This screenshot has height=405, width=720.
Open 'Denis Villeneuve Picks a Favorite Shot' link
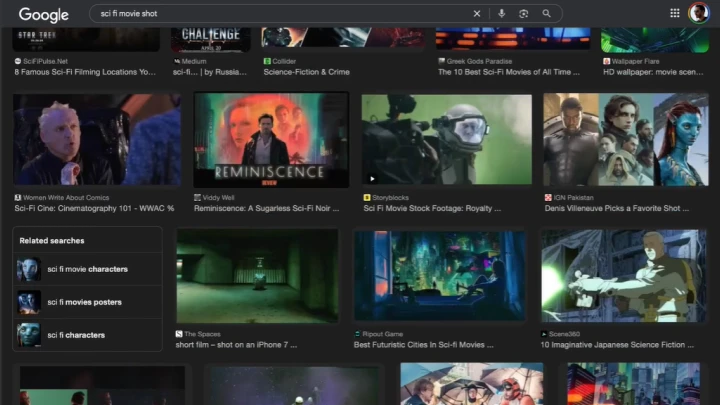pyautogui.click(x=617, y=208)
